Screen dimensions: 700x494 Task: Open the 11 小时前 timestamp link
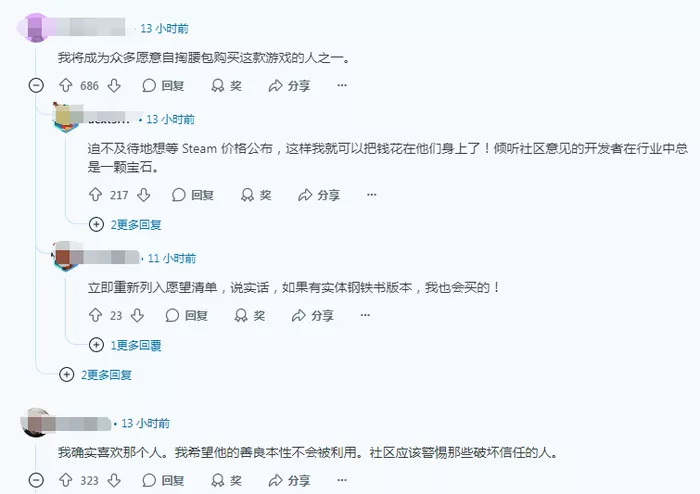[x=172, y=258]
